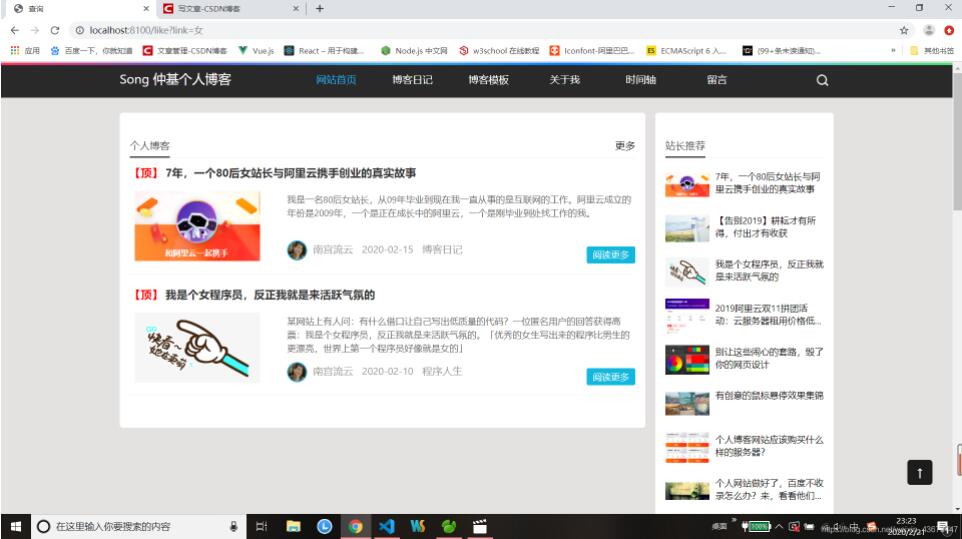Click the battery indicator in system tray
Screen dimensions: 962x539
pyautogui.click(x=756, y=526)
